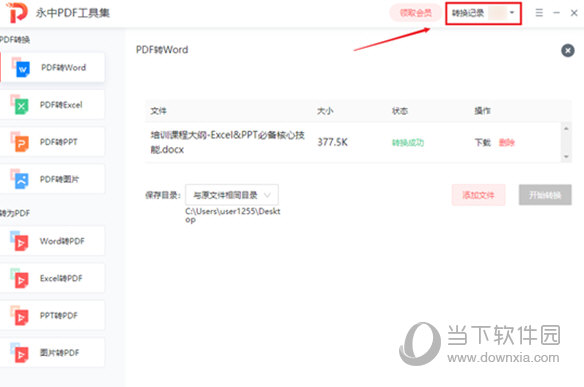Select the PDF转Excel icon in sidebar
This screenshot has height=387, width=584.
[x=20, y=105]
